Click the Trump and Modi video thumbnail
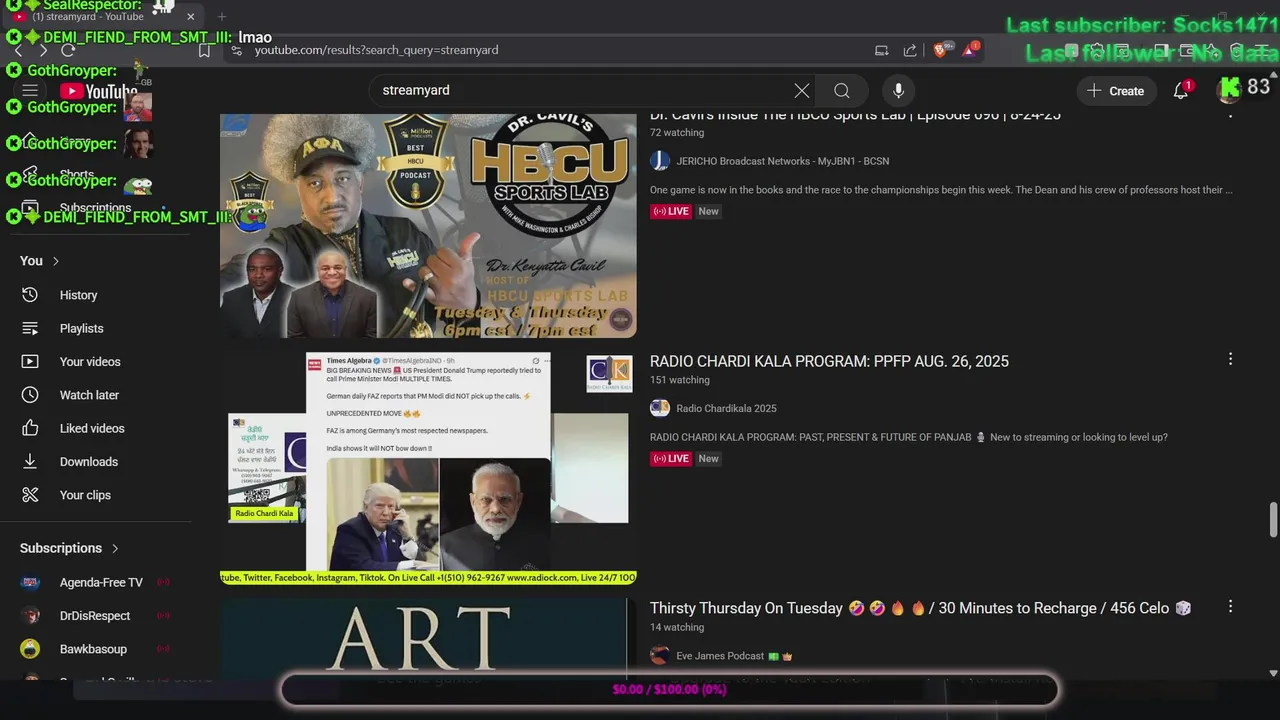This screenshot has height=720, width=1280. (x=428, y=468)
